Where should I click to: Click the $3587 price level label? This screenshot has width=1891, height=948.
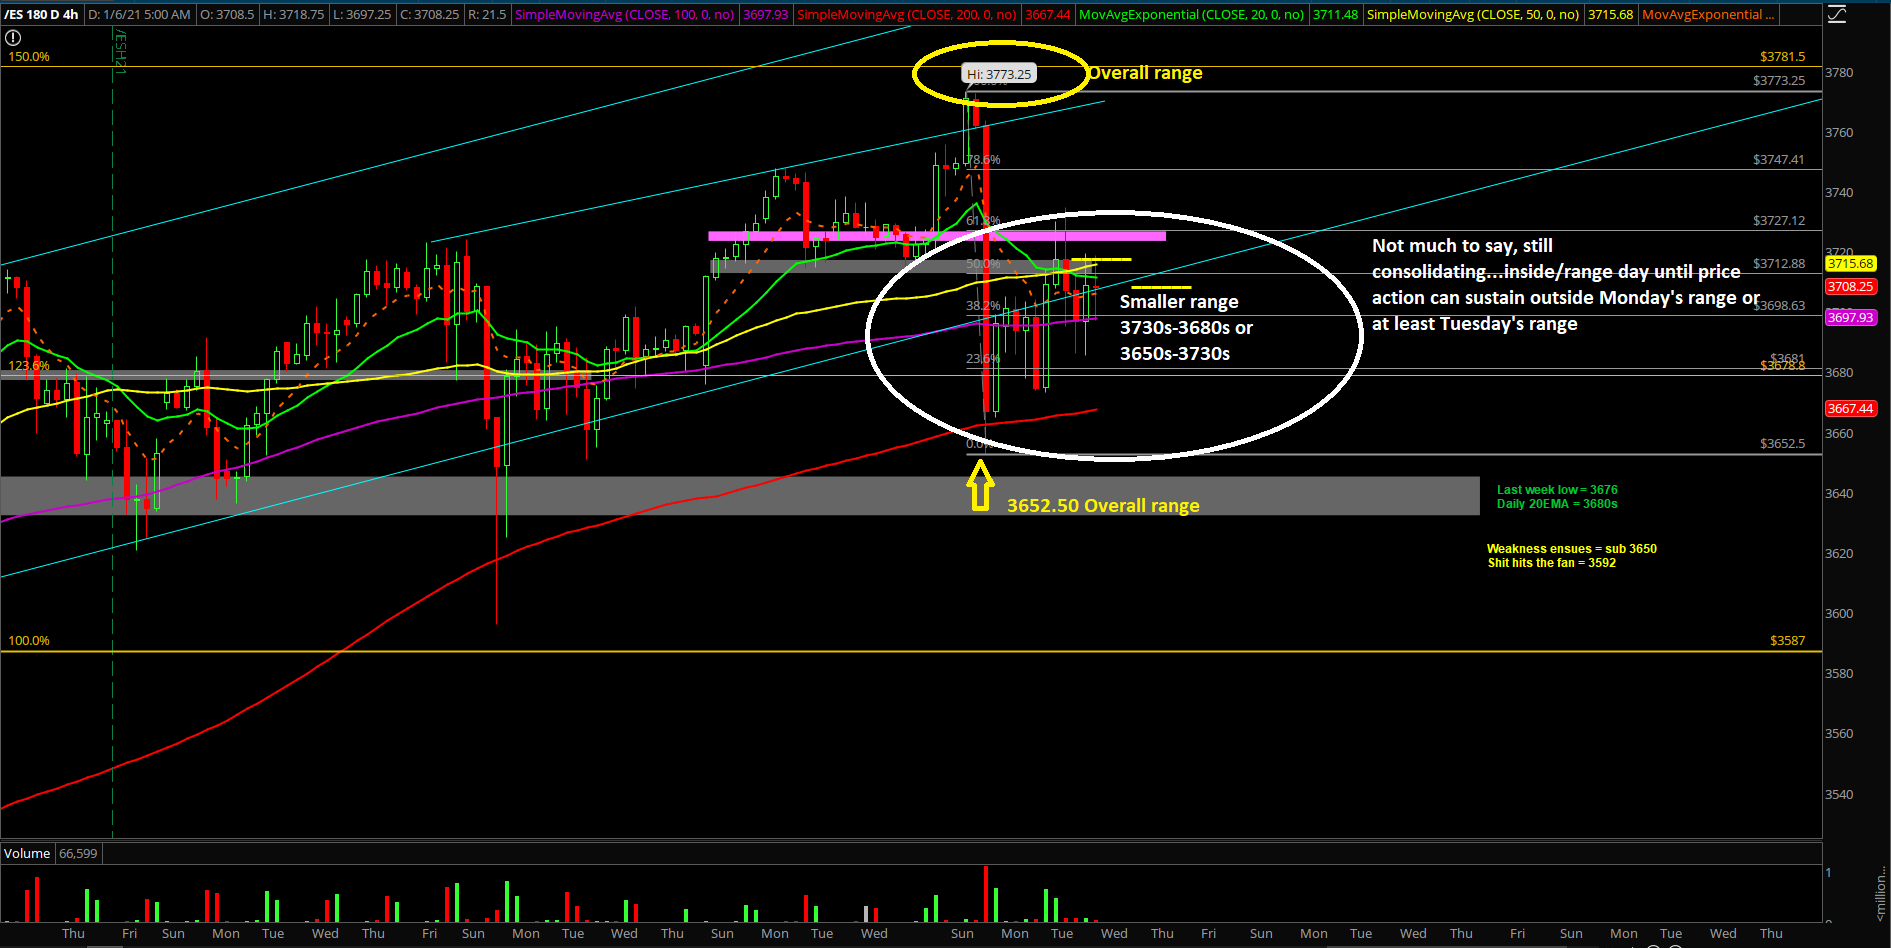tap(1788, 641)
